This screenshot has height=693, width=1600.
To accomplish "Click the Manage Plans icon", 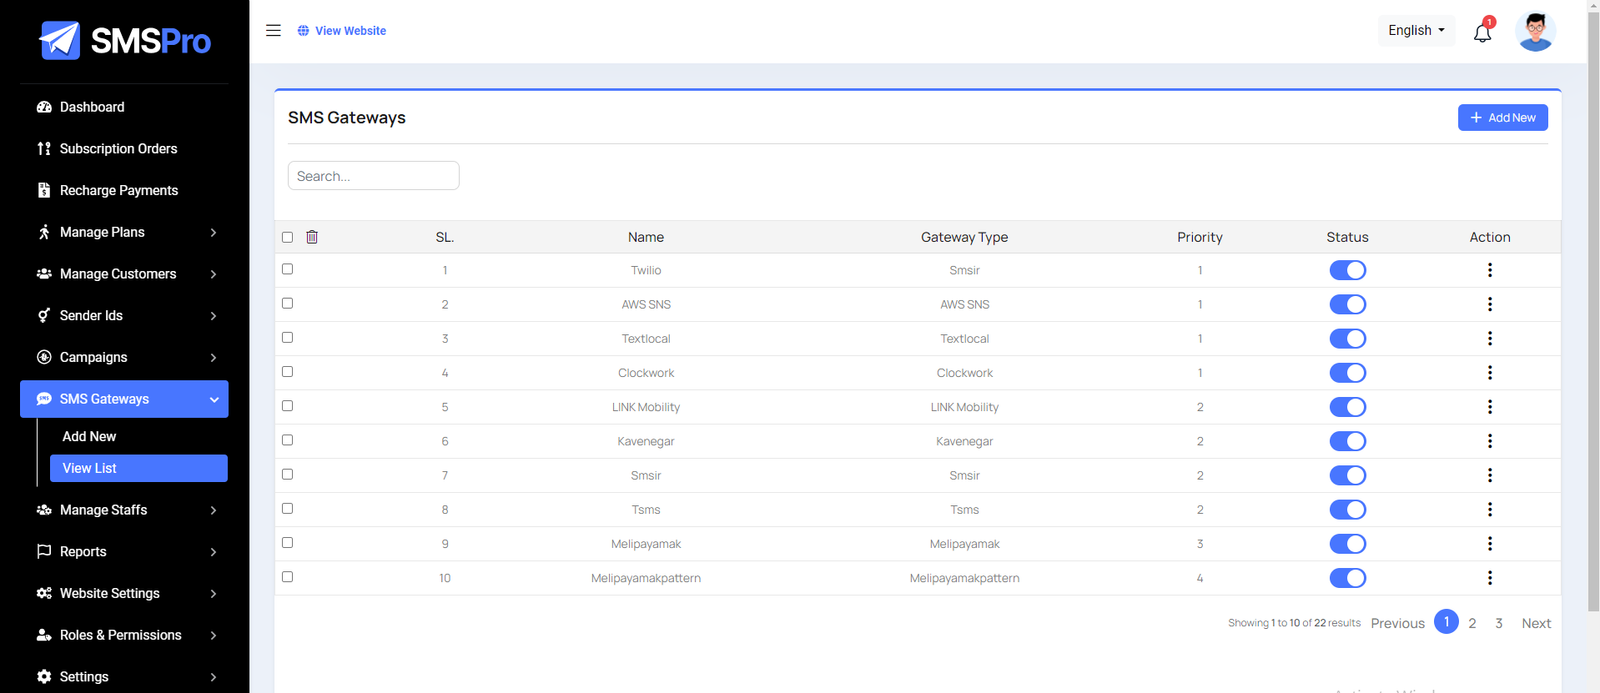I will coord(44,232).
